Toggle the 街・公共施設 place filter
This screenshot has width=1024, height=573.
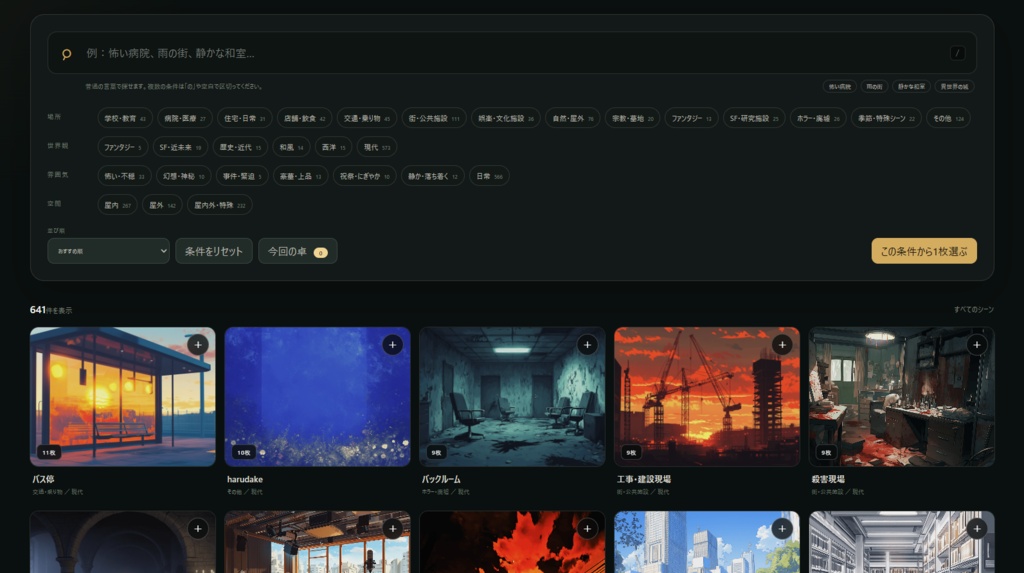434,118
